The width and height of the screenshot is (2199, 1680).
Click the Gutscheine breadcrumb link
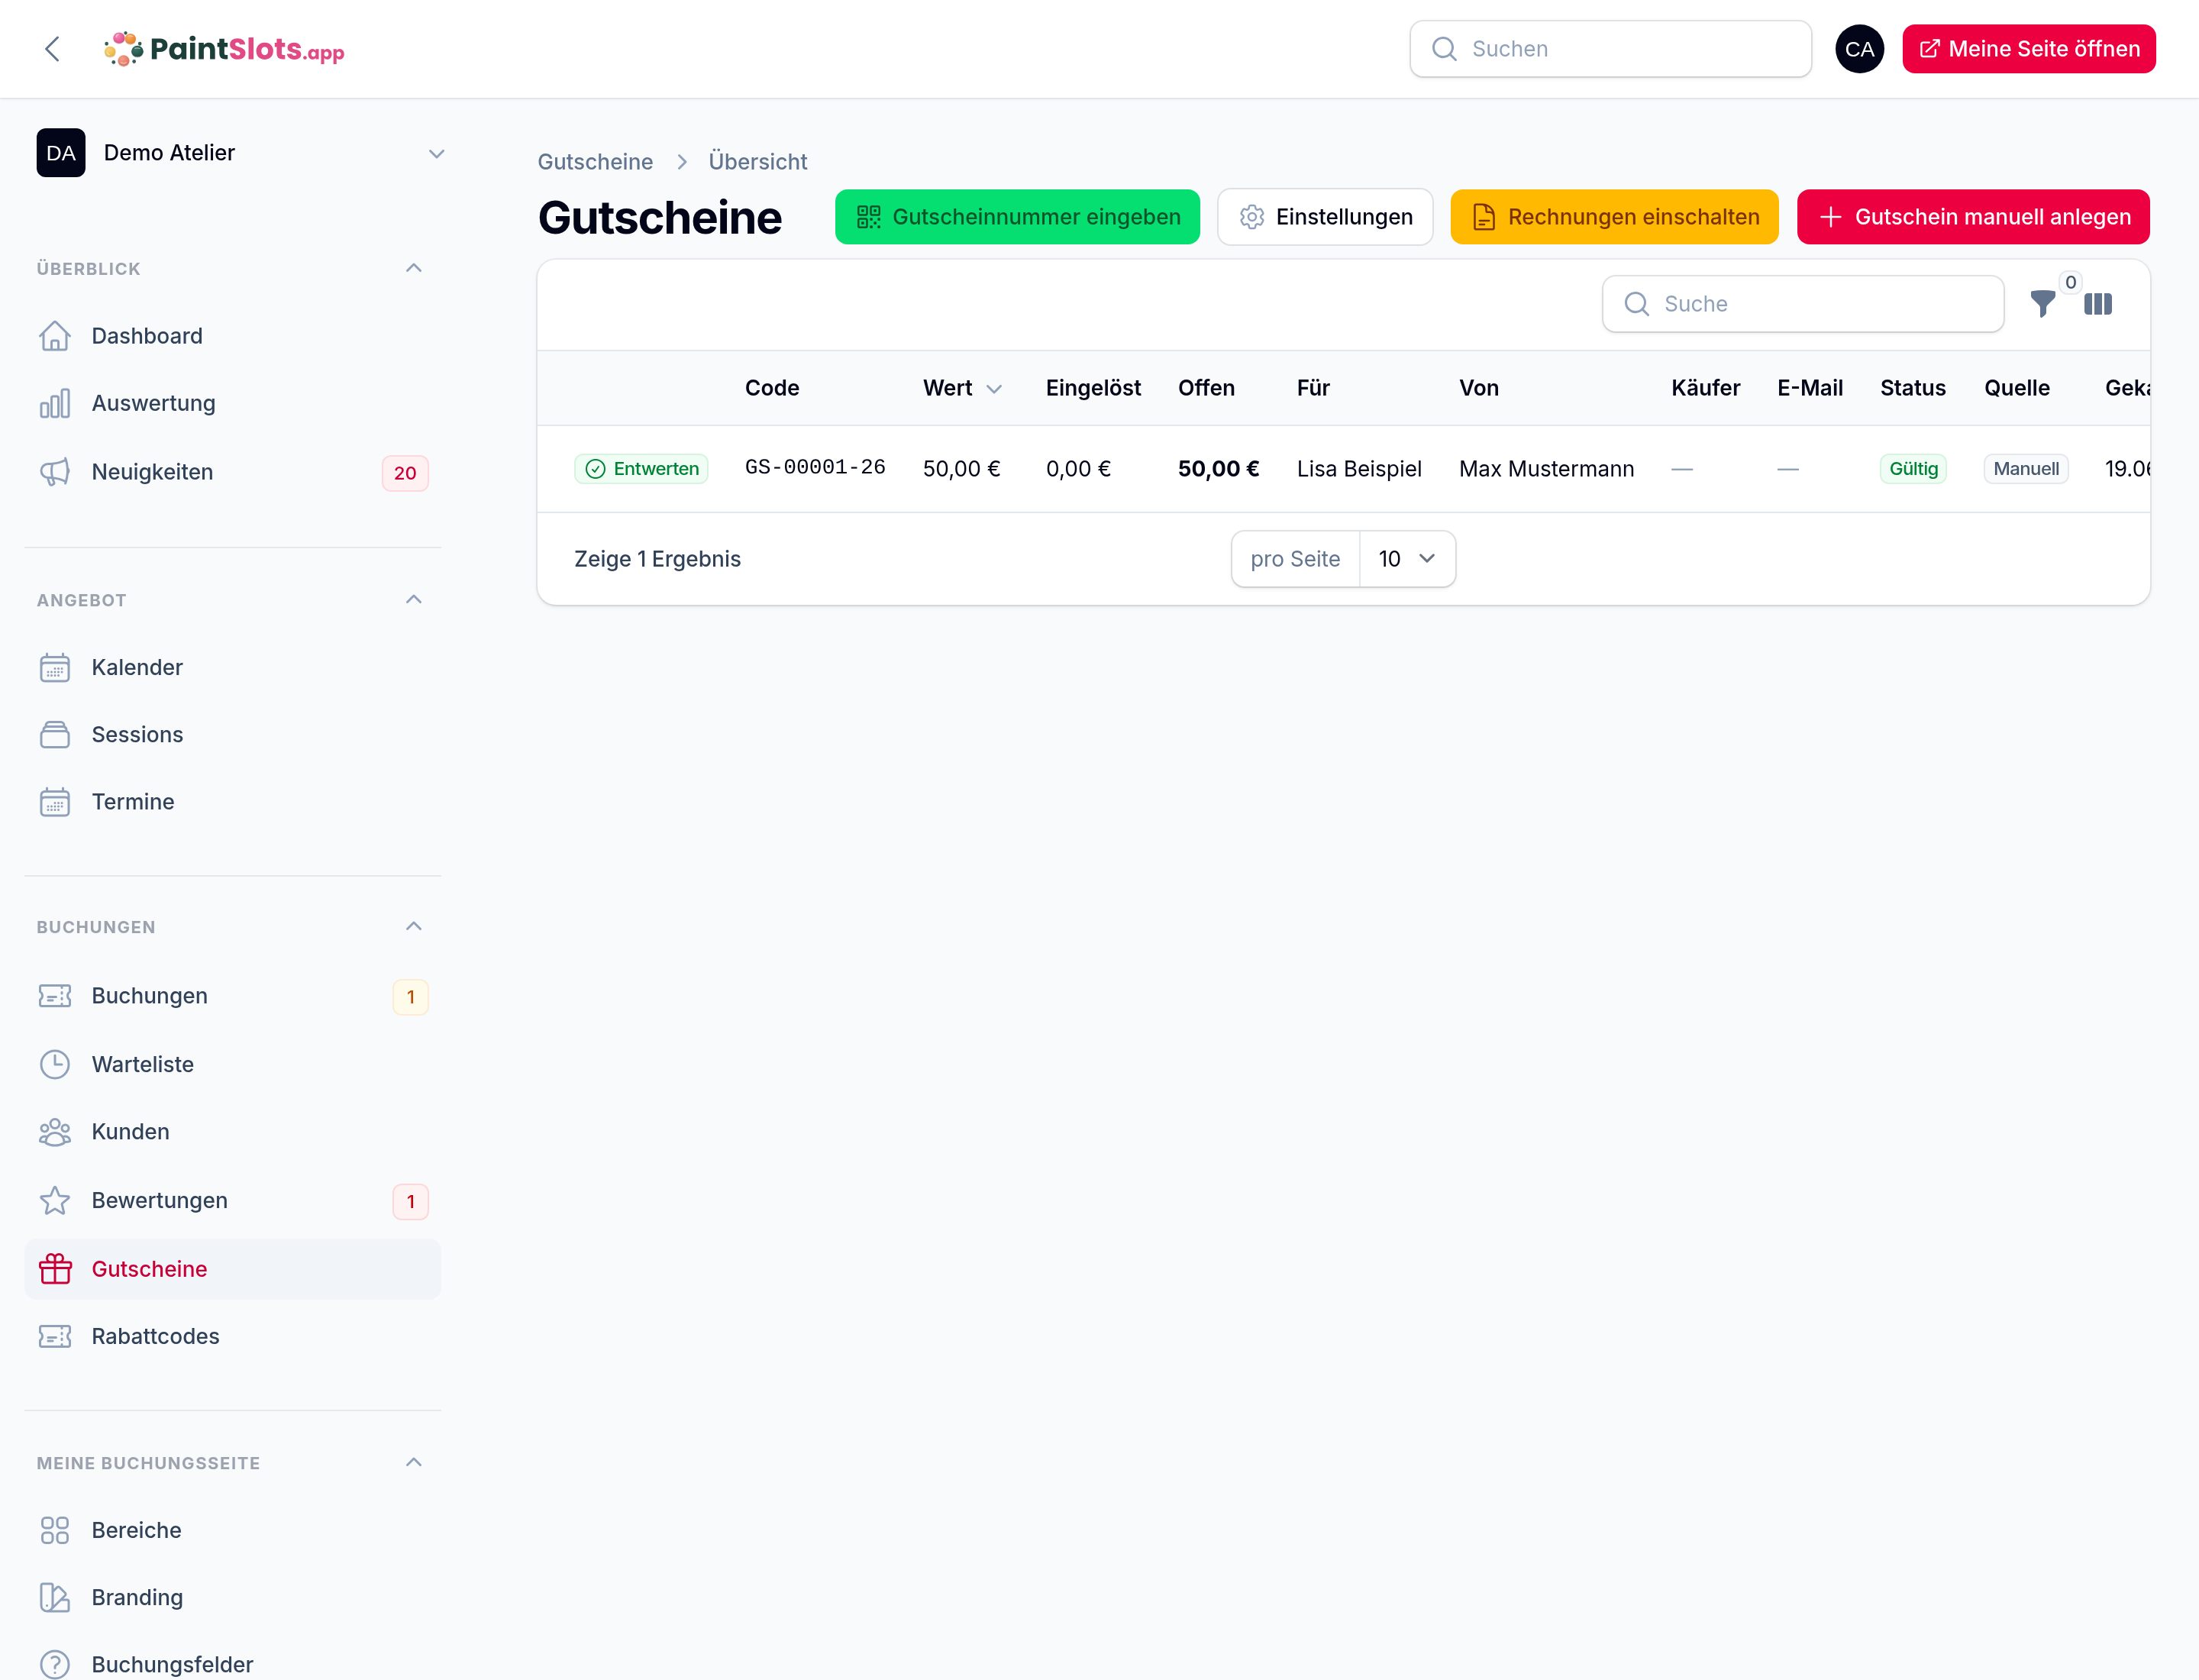[595, 162]
